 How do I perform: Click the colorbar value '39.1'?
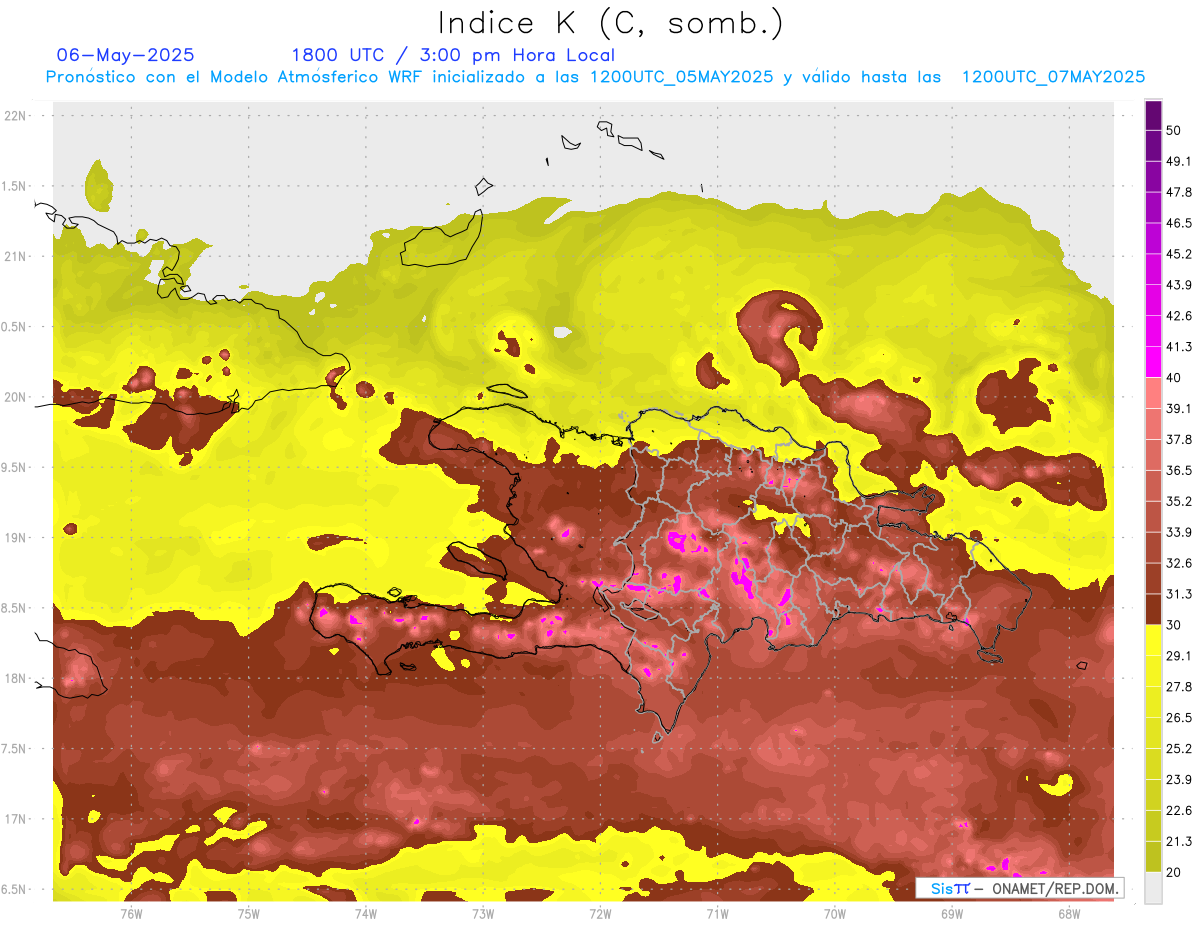click(x=1178, y=409)
